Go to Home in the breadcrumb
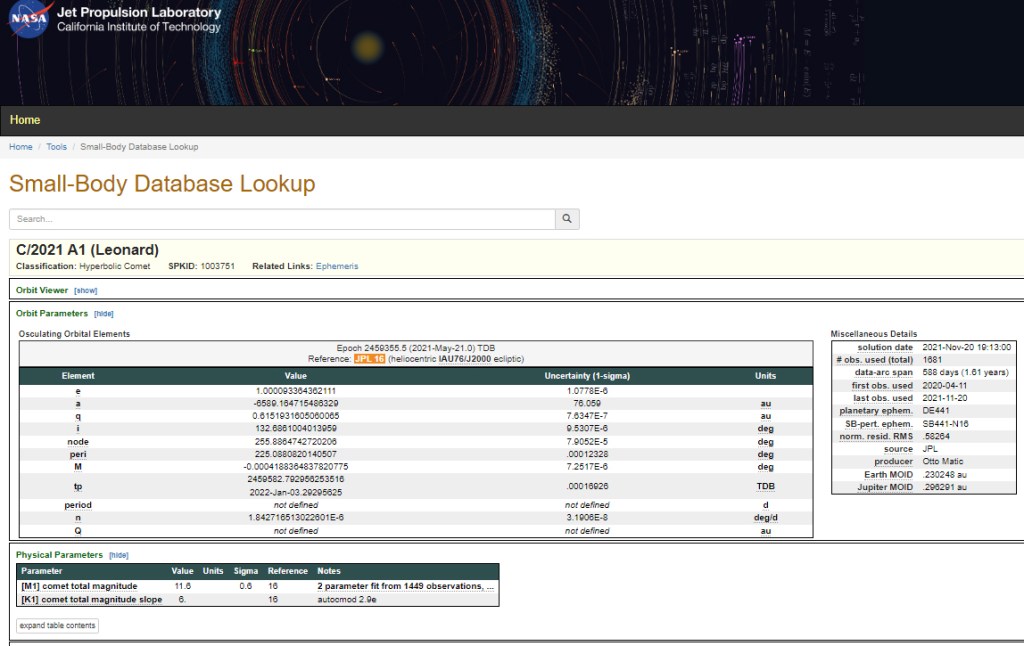Viewport: 1024px width, 646px height. [x=21, y=147]
